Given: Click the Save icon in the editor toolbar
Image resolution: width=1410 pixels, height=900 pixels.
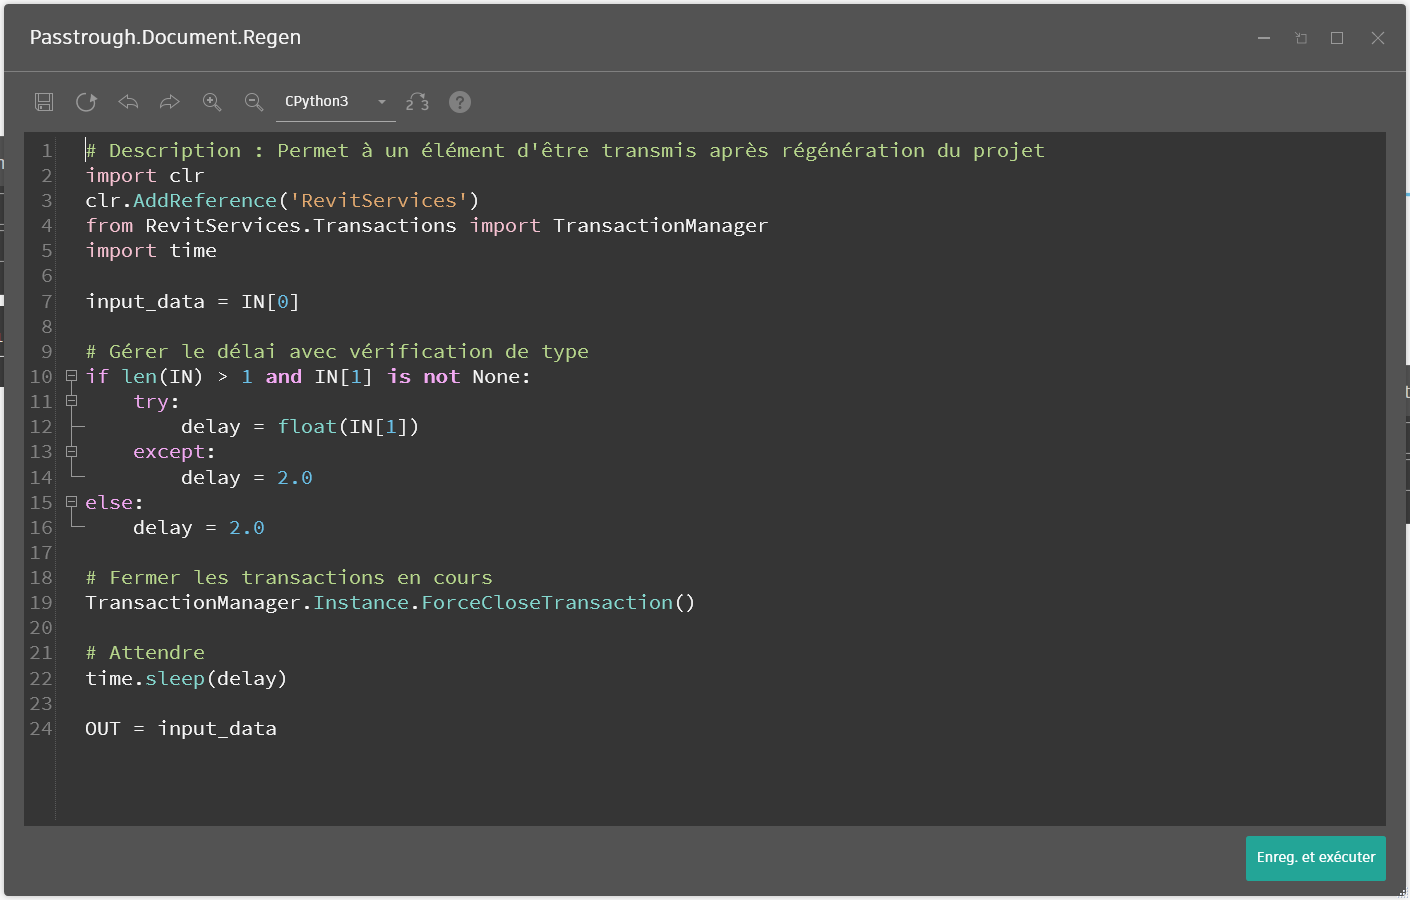Looking at the screenshot, I should tap(44, 102).
